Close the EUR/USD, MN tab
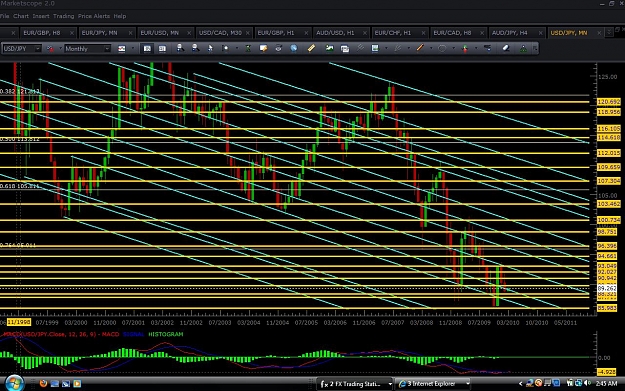Viewport: 625px width, 391px height. point(189,33)
